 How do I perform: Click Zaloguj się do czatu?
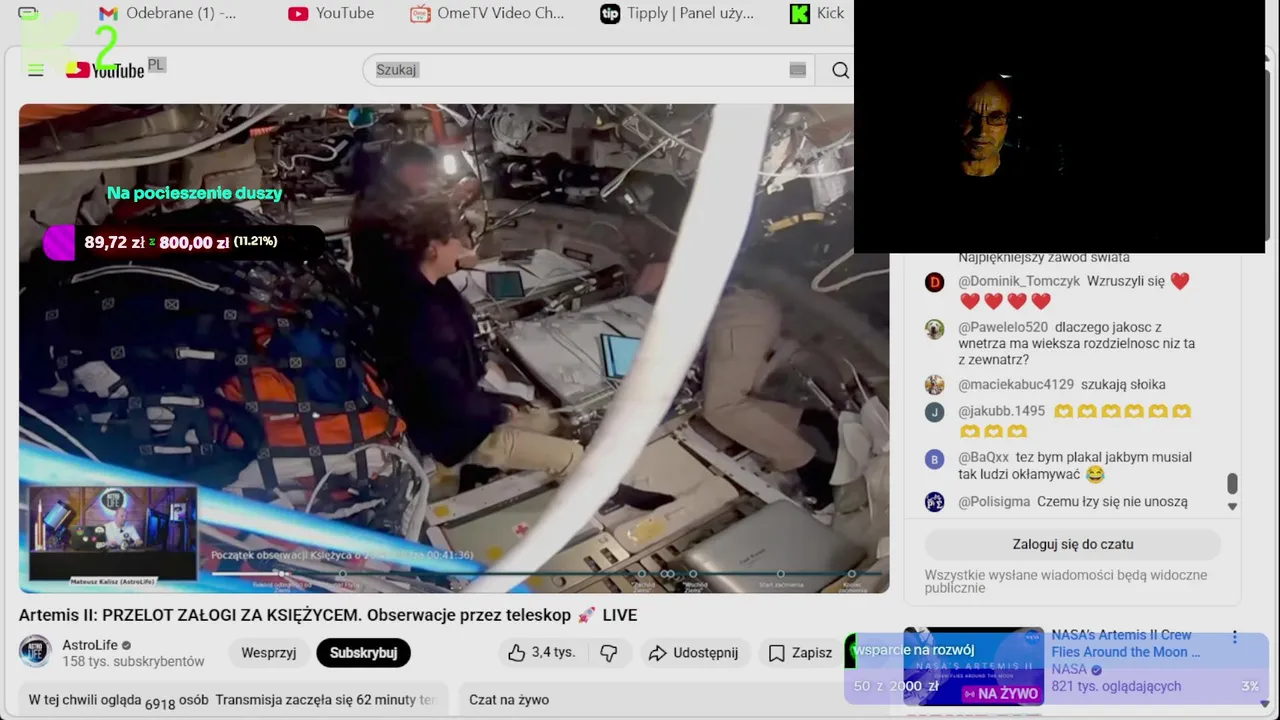(1073, 544)
